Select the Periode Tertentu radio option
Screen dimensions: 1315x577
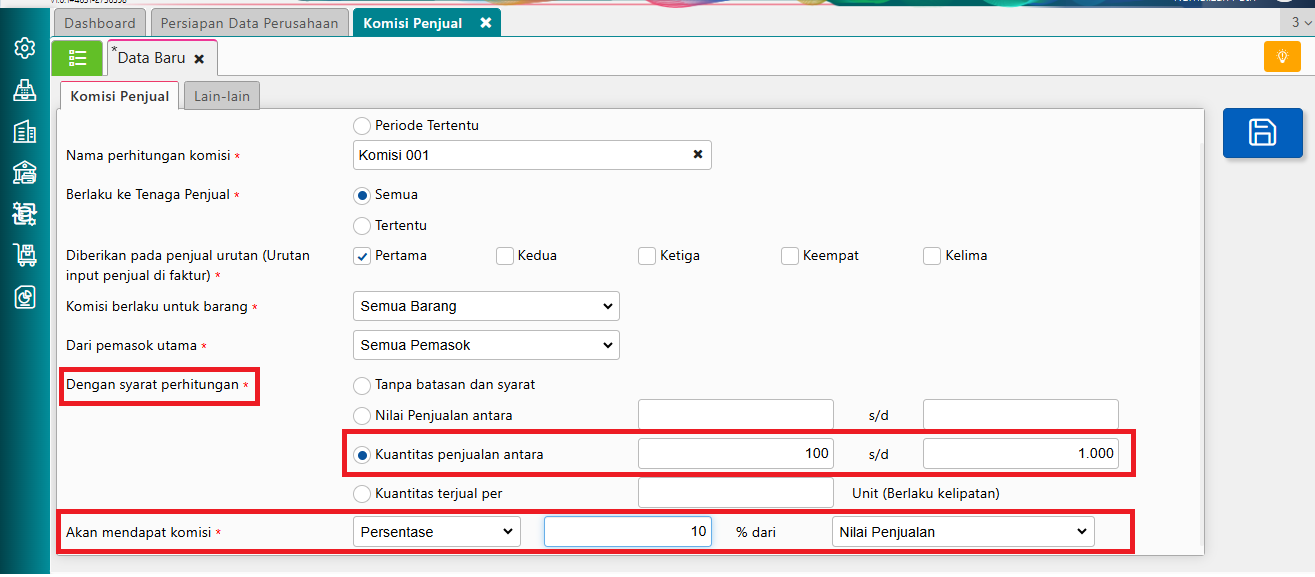(x=362, y=126)
